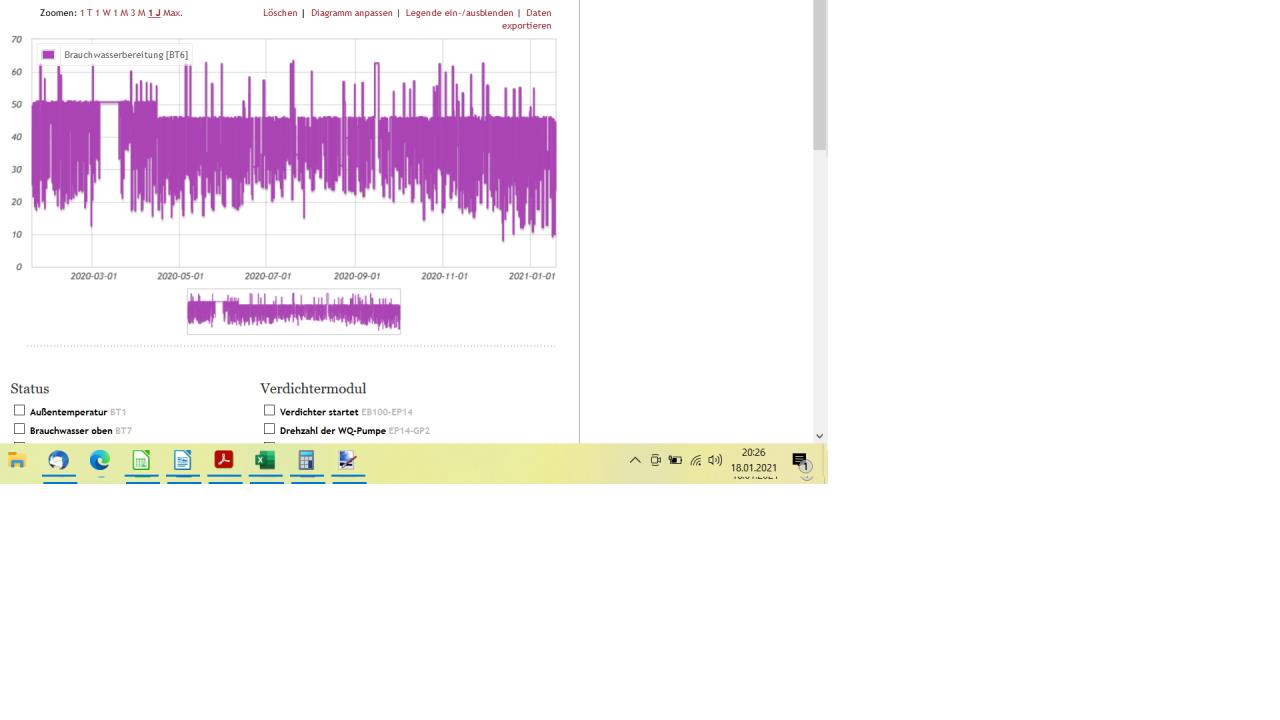The height and width of the screenshot is (720, 1280).
Task: Open Thunderbird mail in the taskbar
Action: pos(59,461)
